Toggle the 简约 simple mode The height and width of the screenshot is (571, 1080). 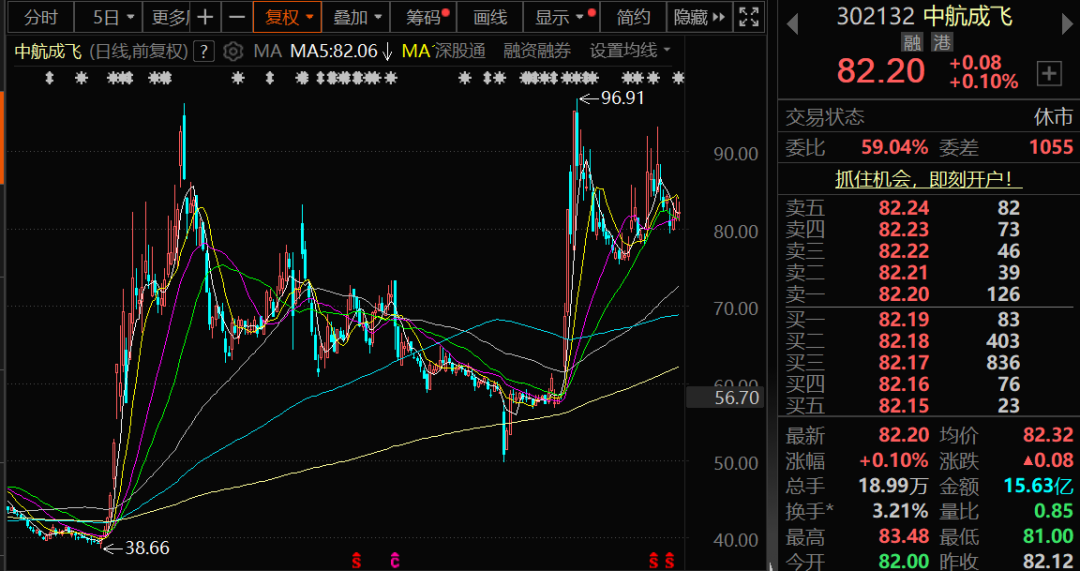coord(633,17)
